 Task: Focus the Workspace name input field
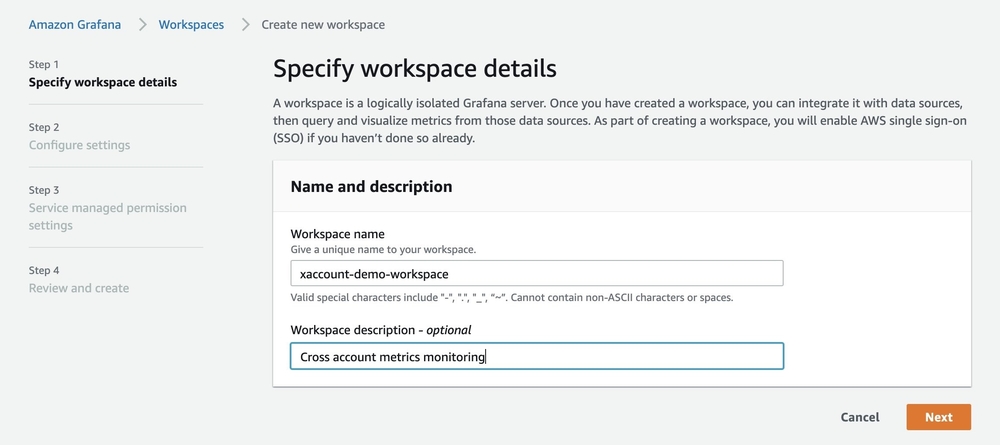[x=536, y=274]
